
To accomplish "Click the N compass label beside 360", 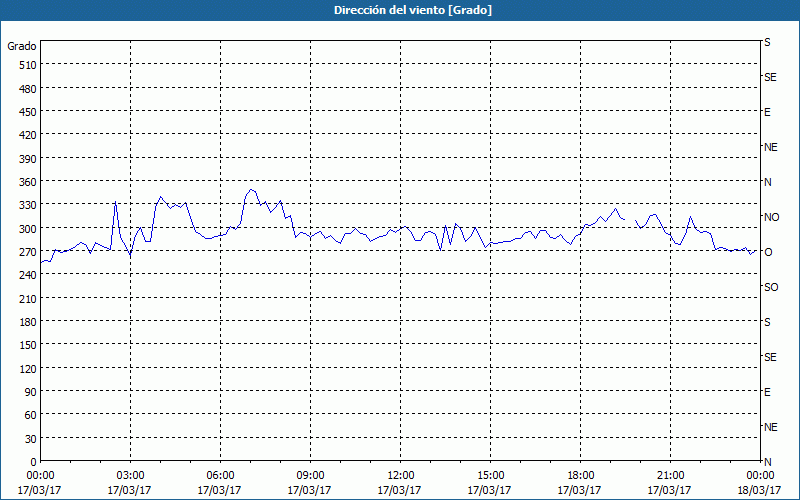I will pyautogui.click(x=767, y=182).
